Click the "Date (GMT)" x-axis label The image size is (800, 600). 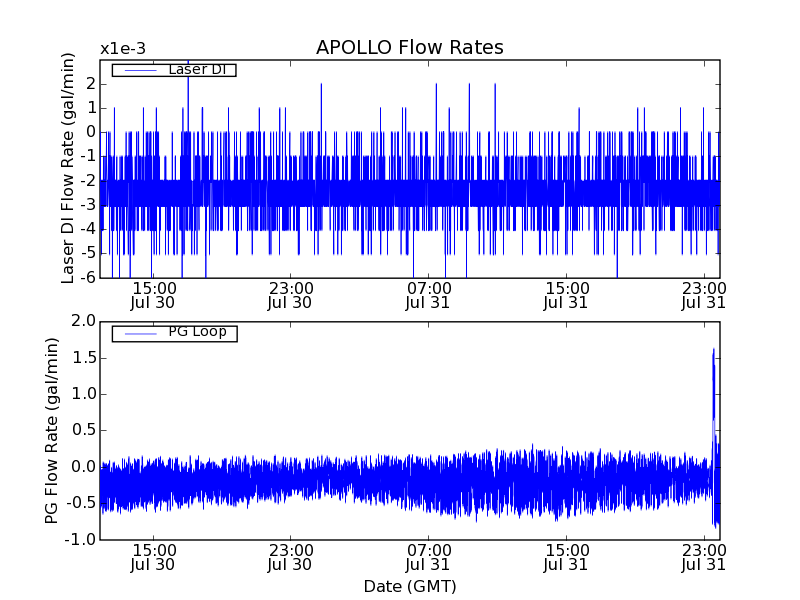tap(410, 586)
